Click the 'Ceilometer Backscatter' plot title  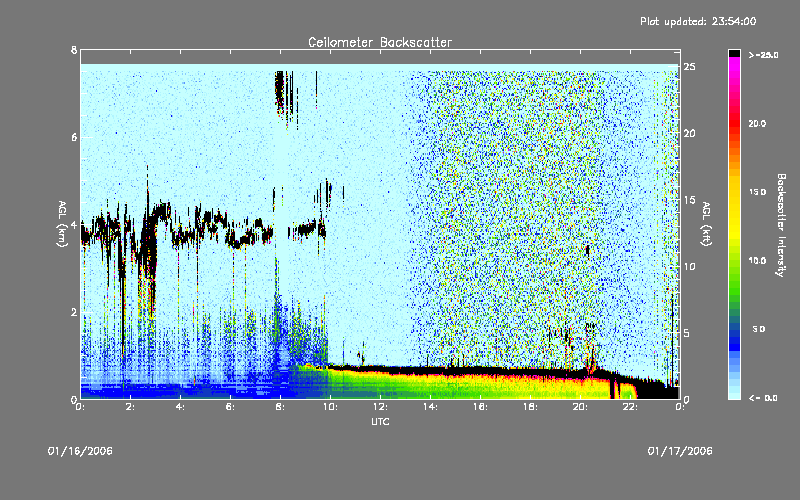click(380, 42)
